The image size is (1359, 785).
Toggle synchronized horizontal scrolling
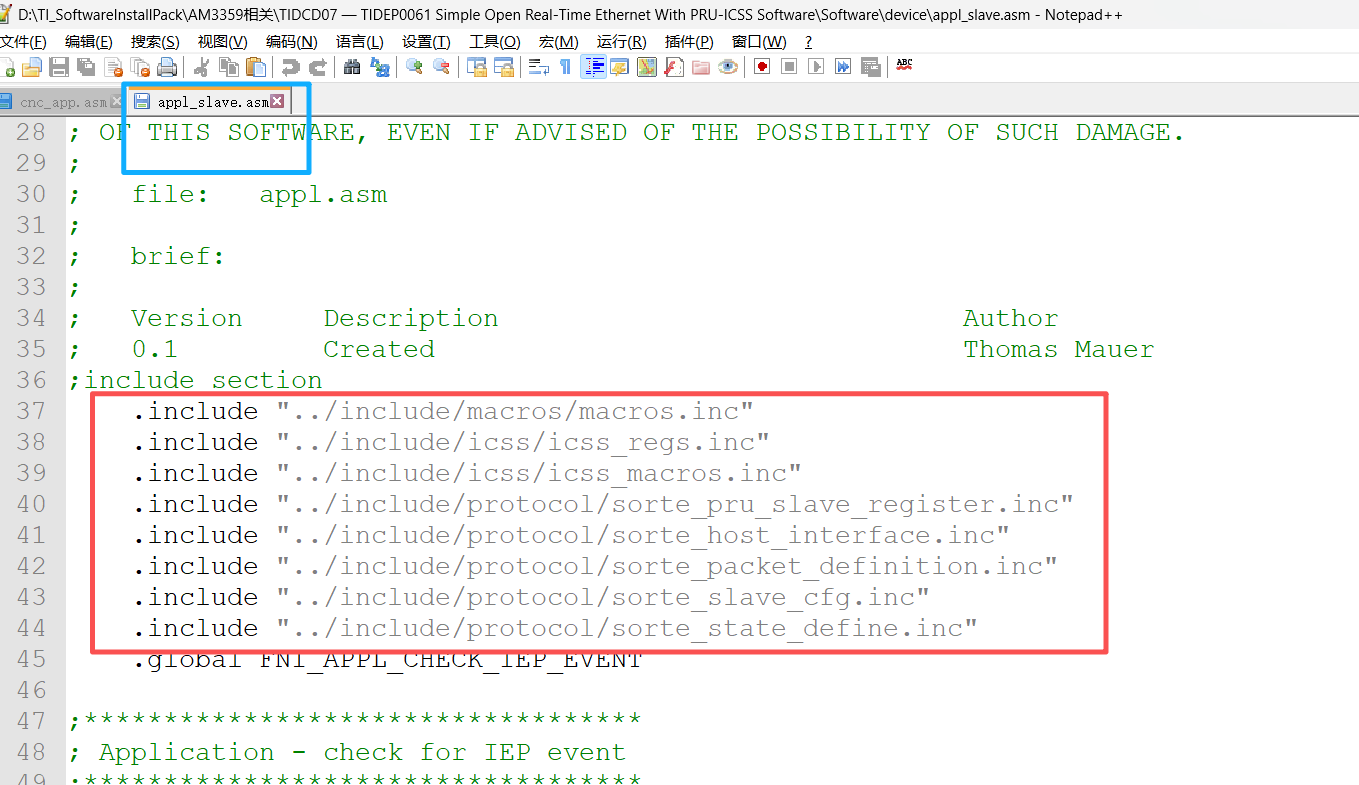tap(504, 67)
